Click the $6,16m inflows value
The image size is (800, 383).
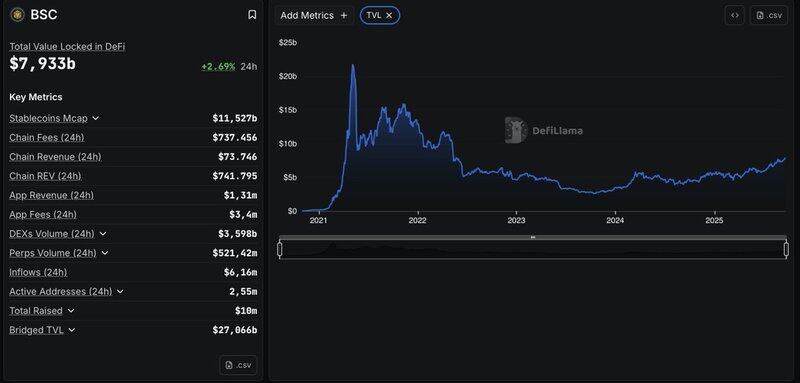click(240, 272)
